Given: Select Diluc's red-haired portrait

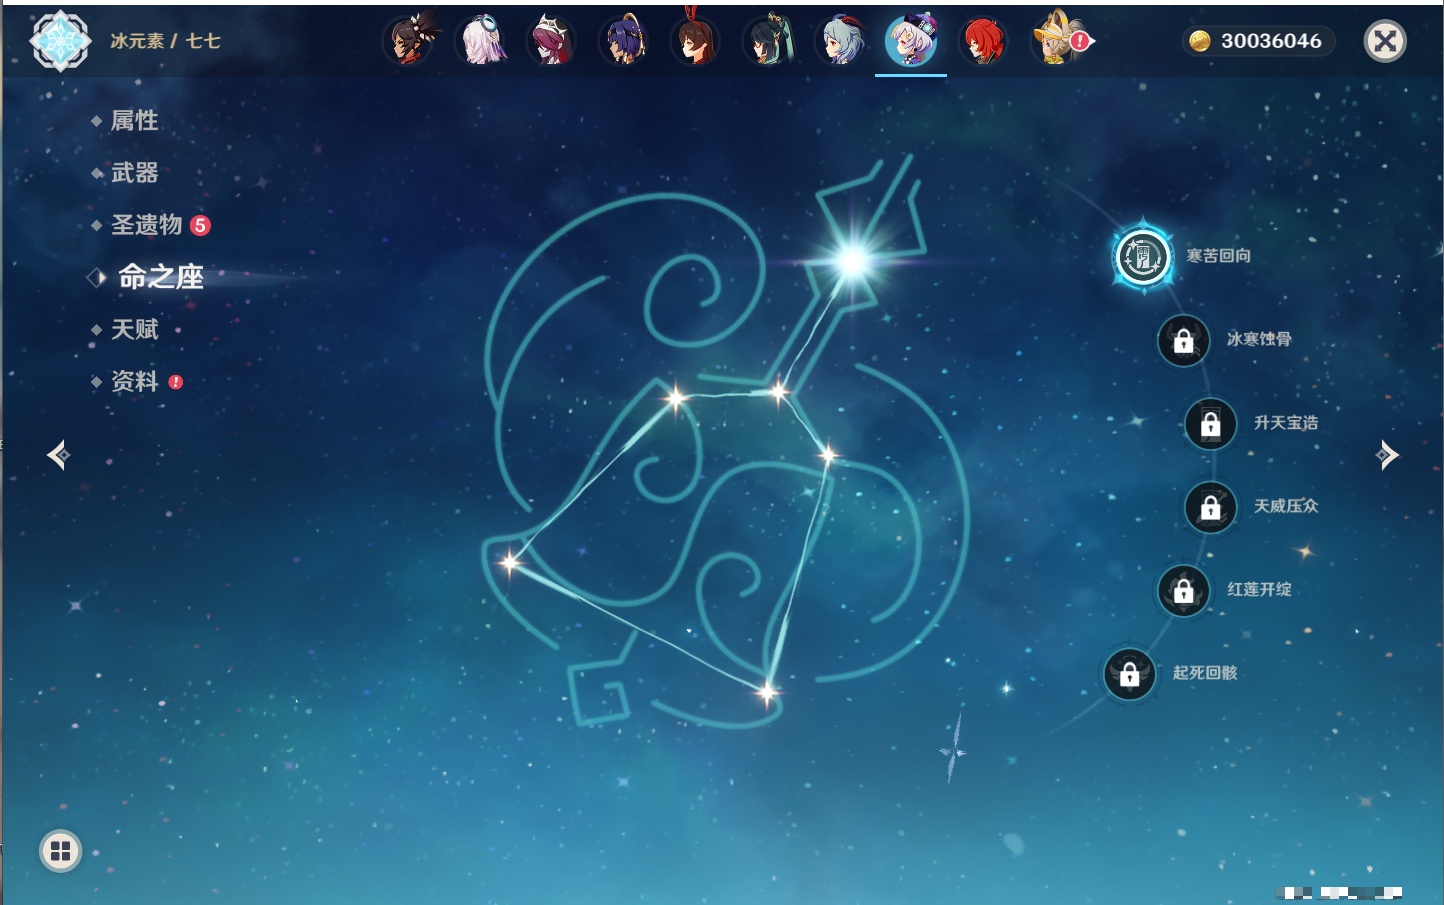Looking at the screenshot, I should [x=983, y=41].
